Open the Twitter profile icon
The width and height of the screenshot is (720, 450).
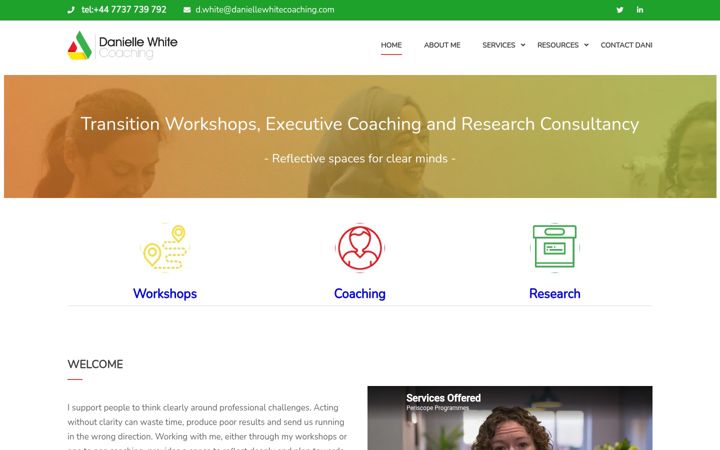pos(620,10)
